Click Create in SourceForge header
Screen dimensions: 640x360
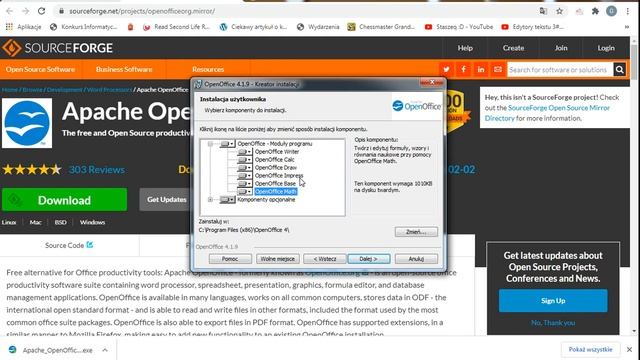[513, 48]
